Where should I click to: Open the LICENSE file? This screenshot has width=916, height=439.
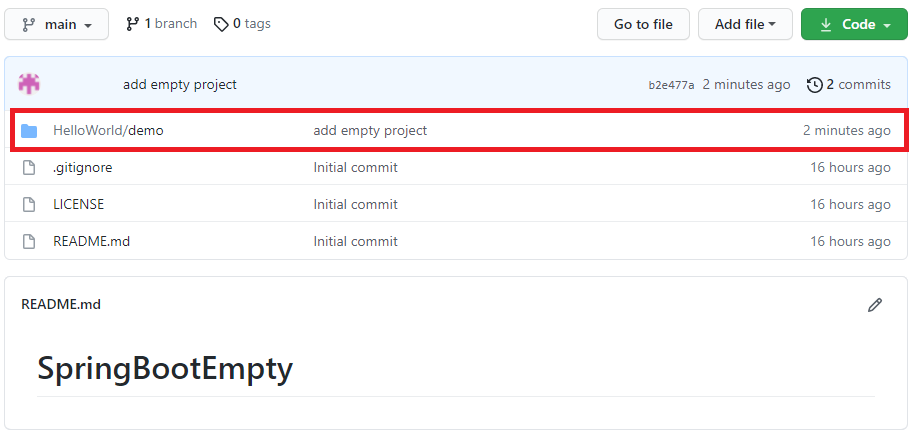(78, 205)
